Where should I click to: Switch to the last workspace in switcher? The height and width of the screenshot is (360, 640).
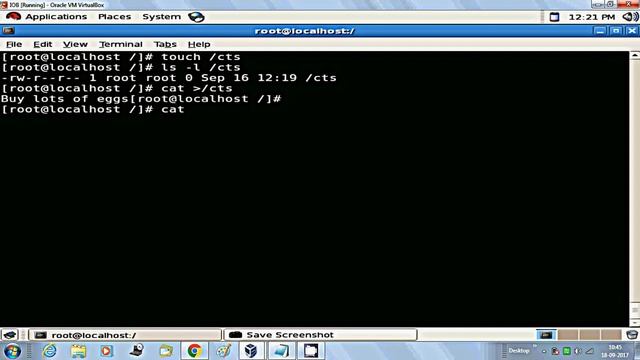pos(611,335)
